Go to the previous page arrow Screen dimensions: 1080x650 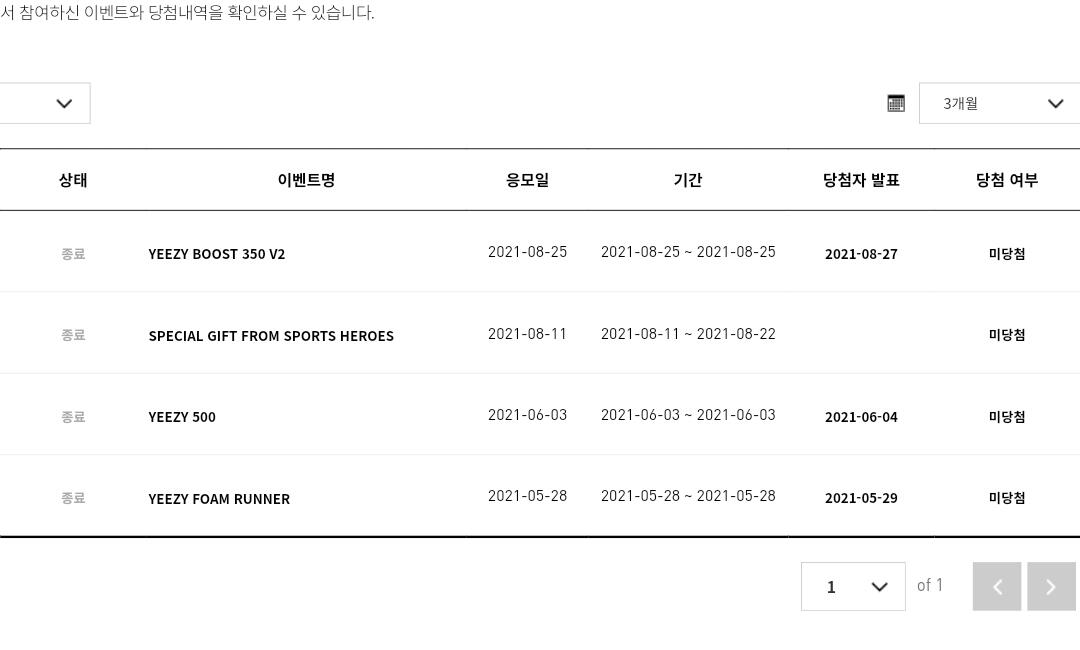997,586
